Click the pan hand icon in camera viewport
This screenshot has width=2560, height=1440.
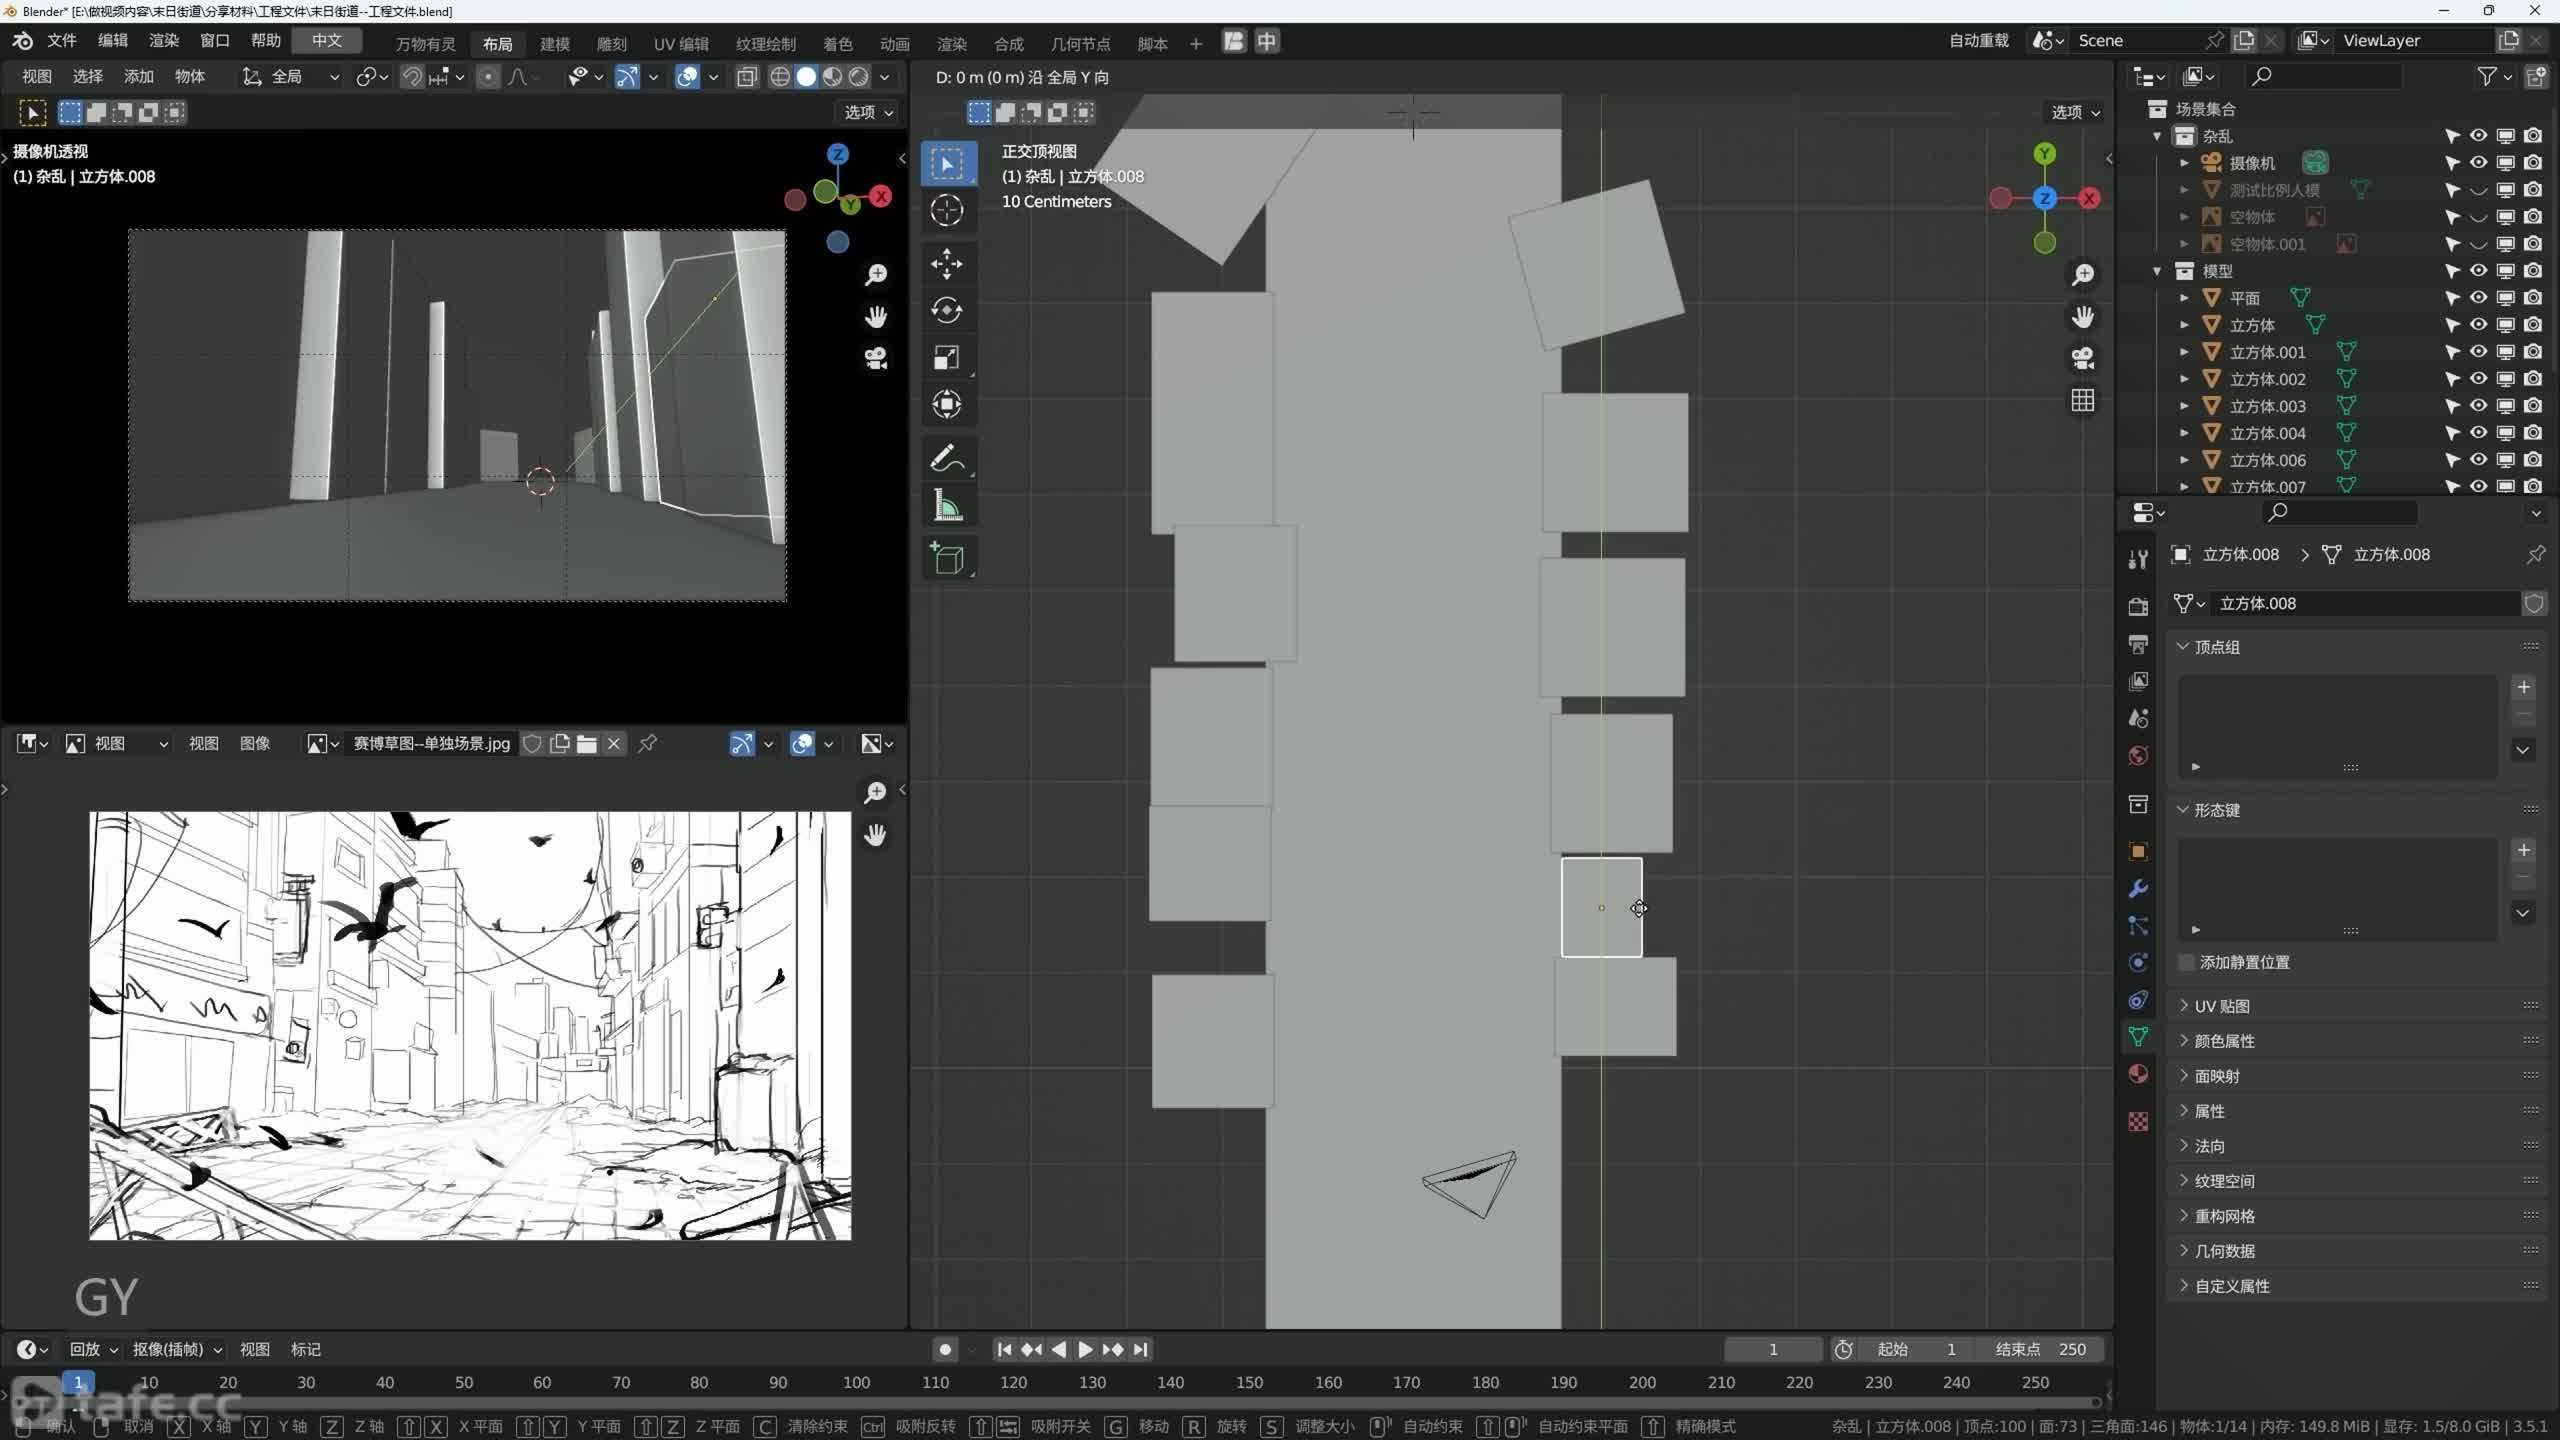(x=876, y=317)
